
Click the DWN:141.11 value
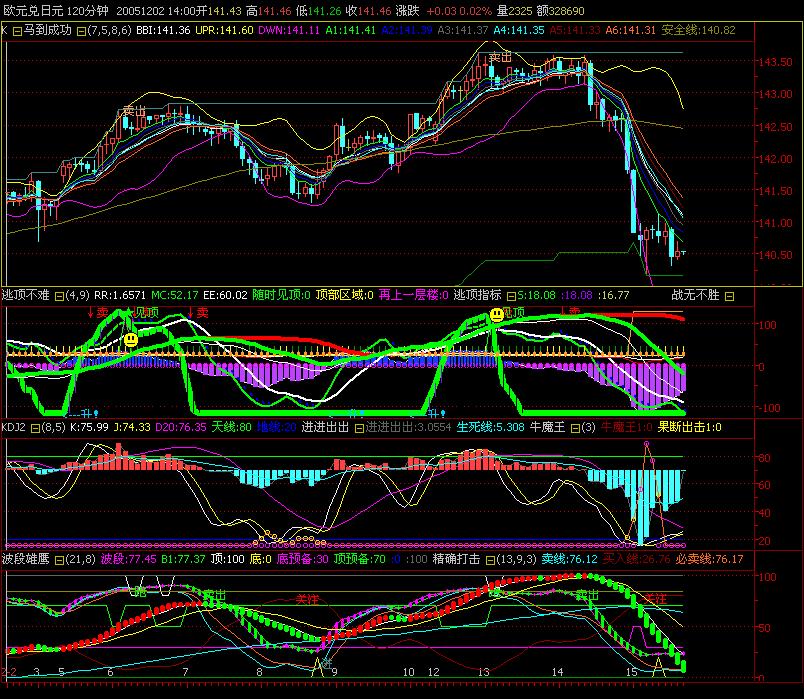click(x=289, y=30)
